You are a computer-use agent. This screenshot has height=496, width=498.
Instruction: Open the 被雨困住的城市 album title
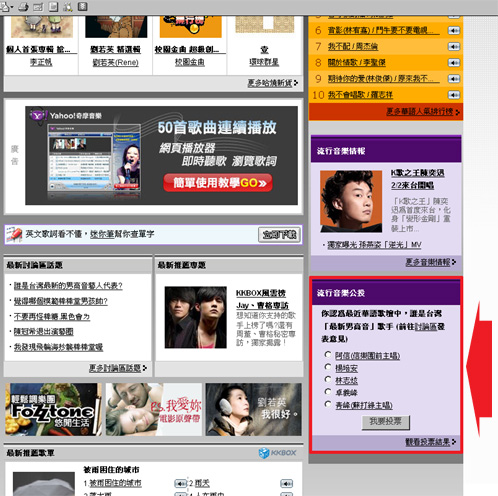(x=111, y=470)
